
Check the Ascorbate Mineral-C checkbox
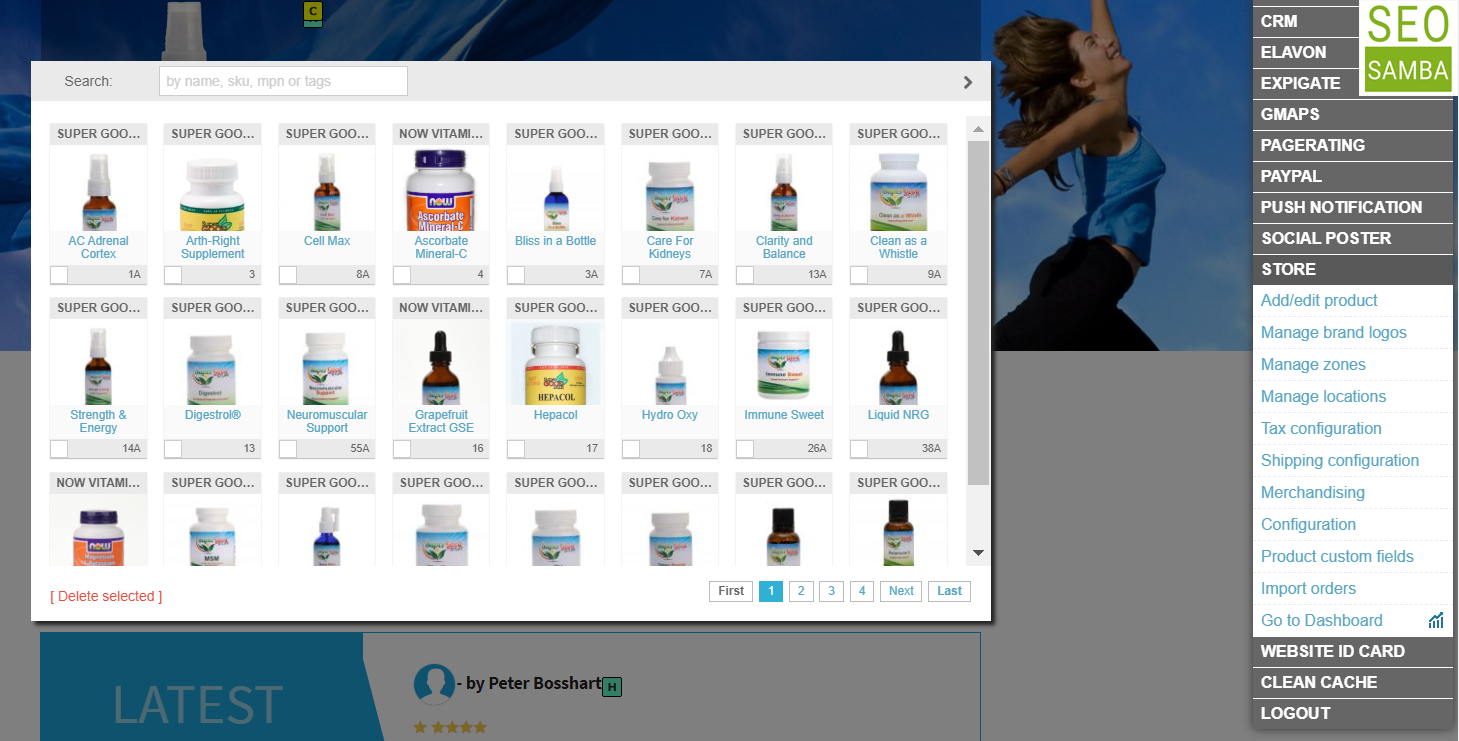point(402,275)
